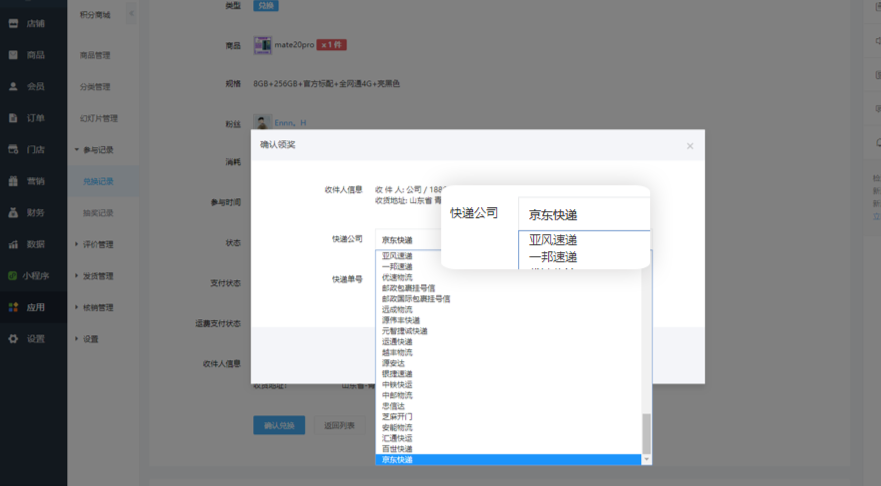Select the highlighted 京东快递 option

click(x=508, y=460)
